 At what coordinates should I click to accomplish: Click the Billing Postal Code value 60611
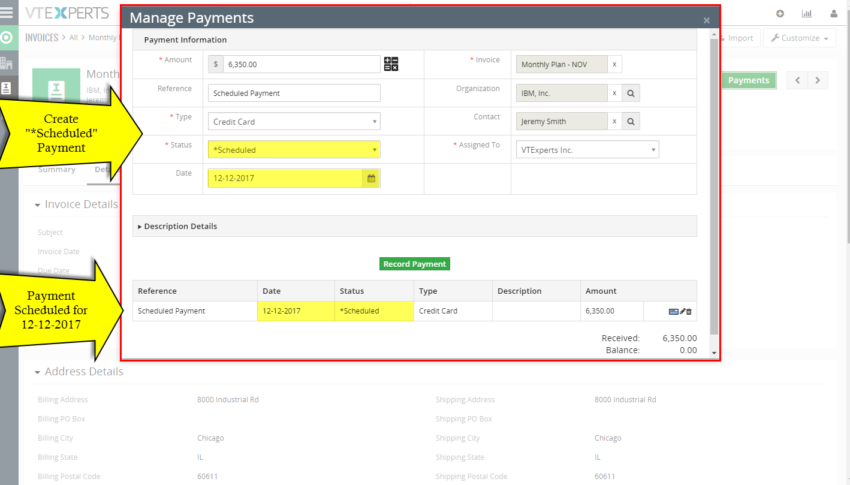[x=207, y=476]
